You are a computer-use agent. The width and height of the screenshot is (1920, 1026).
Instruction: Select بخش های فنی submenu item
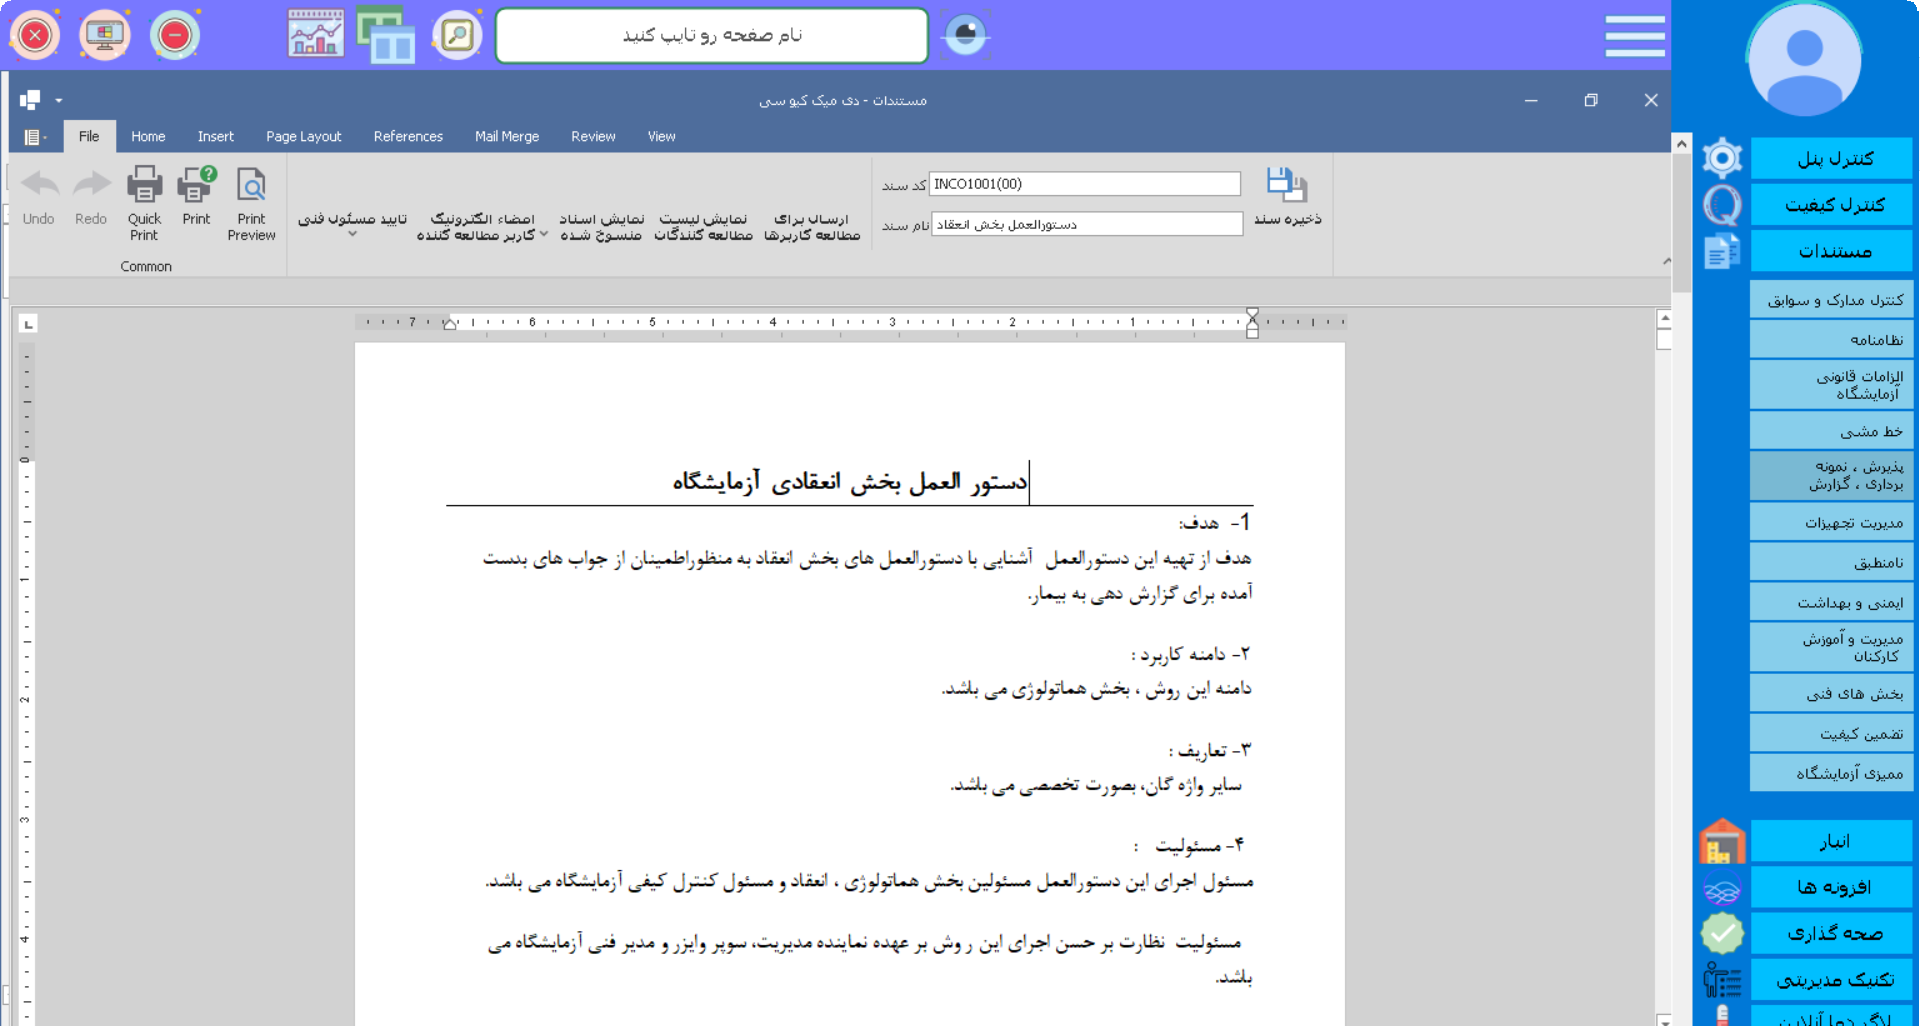[x=1832, y=693]
